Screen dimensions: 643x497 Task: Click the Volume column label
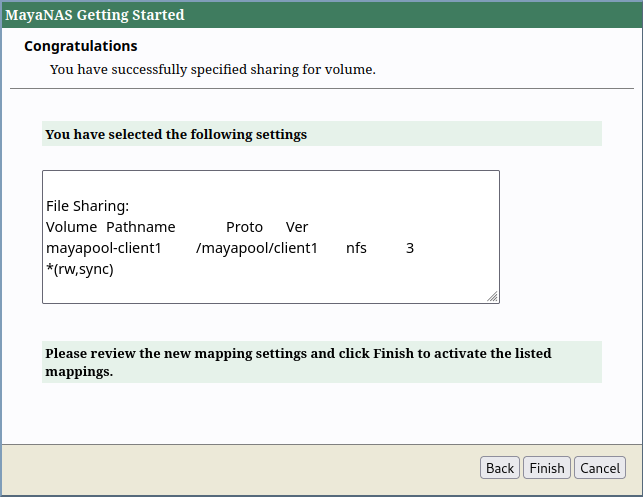tap(71, 227)
